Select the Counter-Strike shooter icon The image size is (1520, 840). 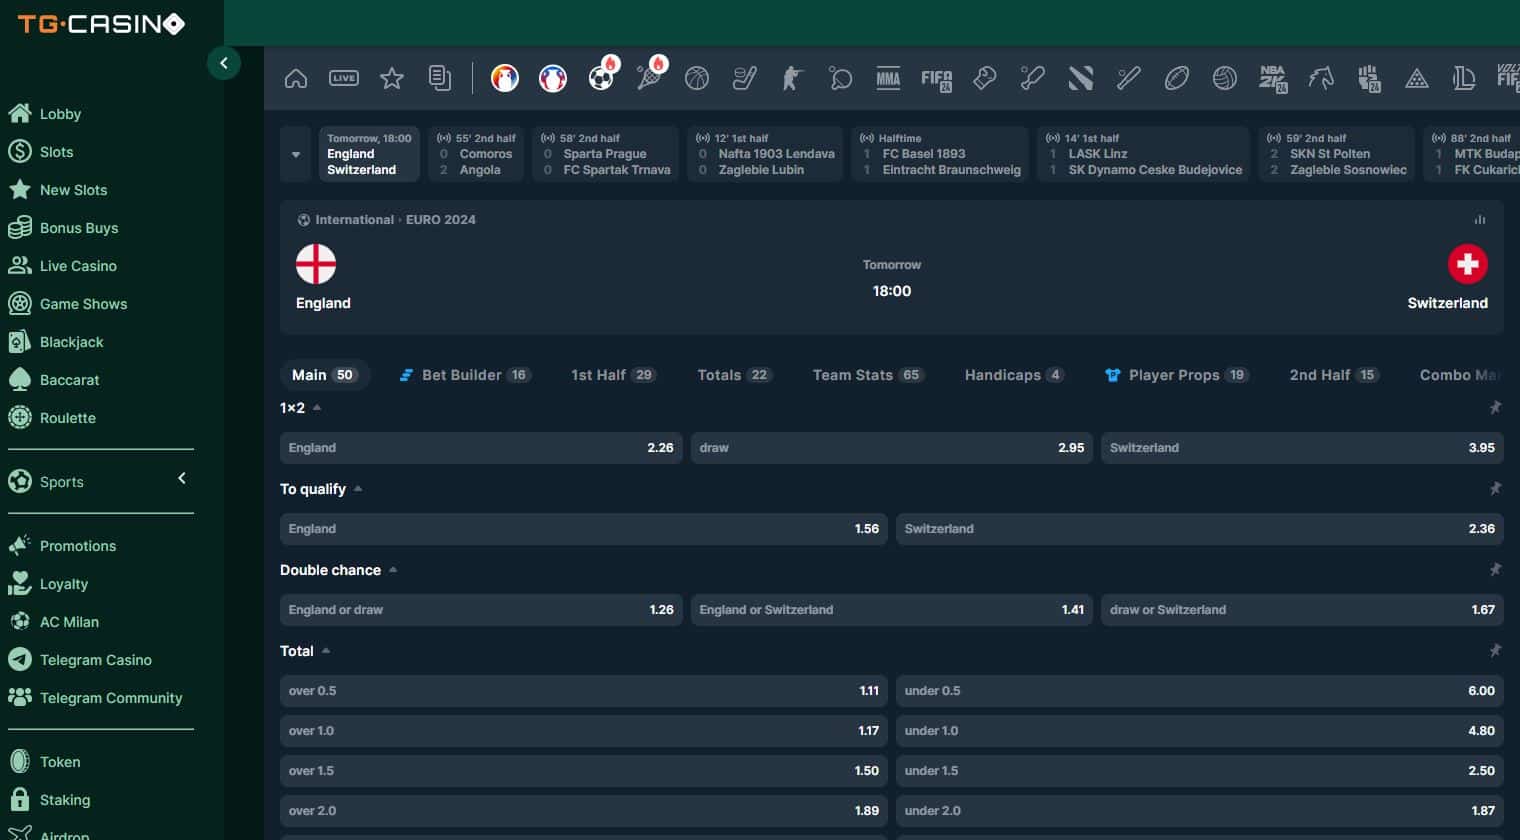[x=793, y=78]
